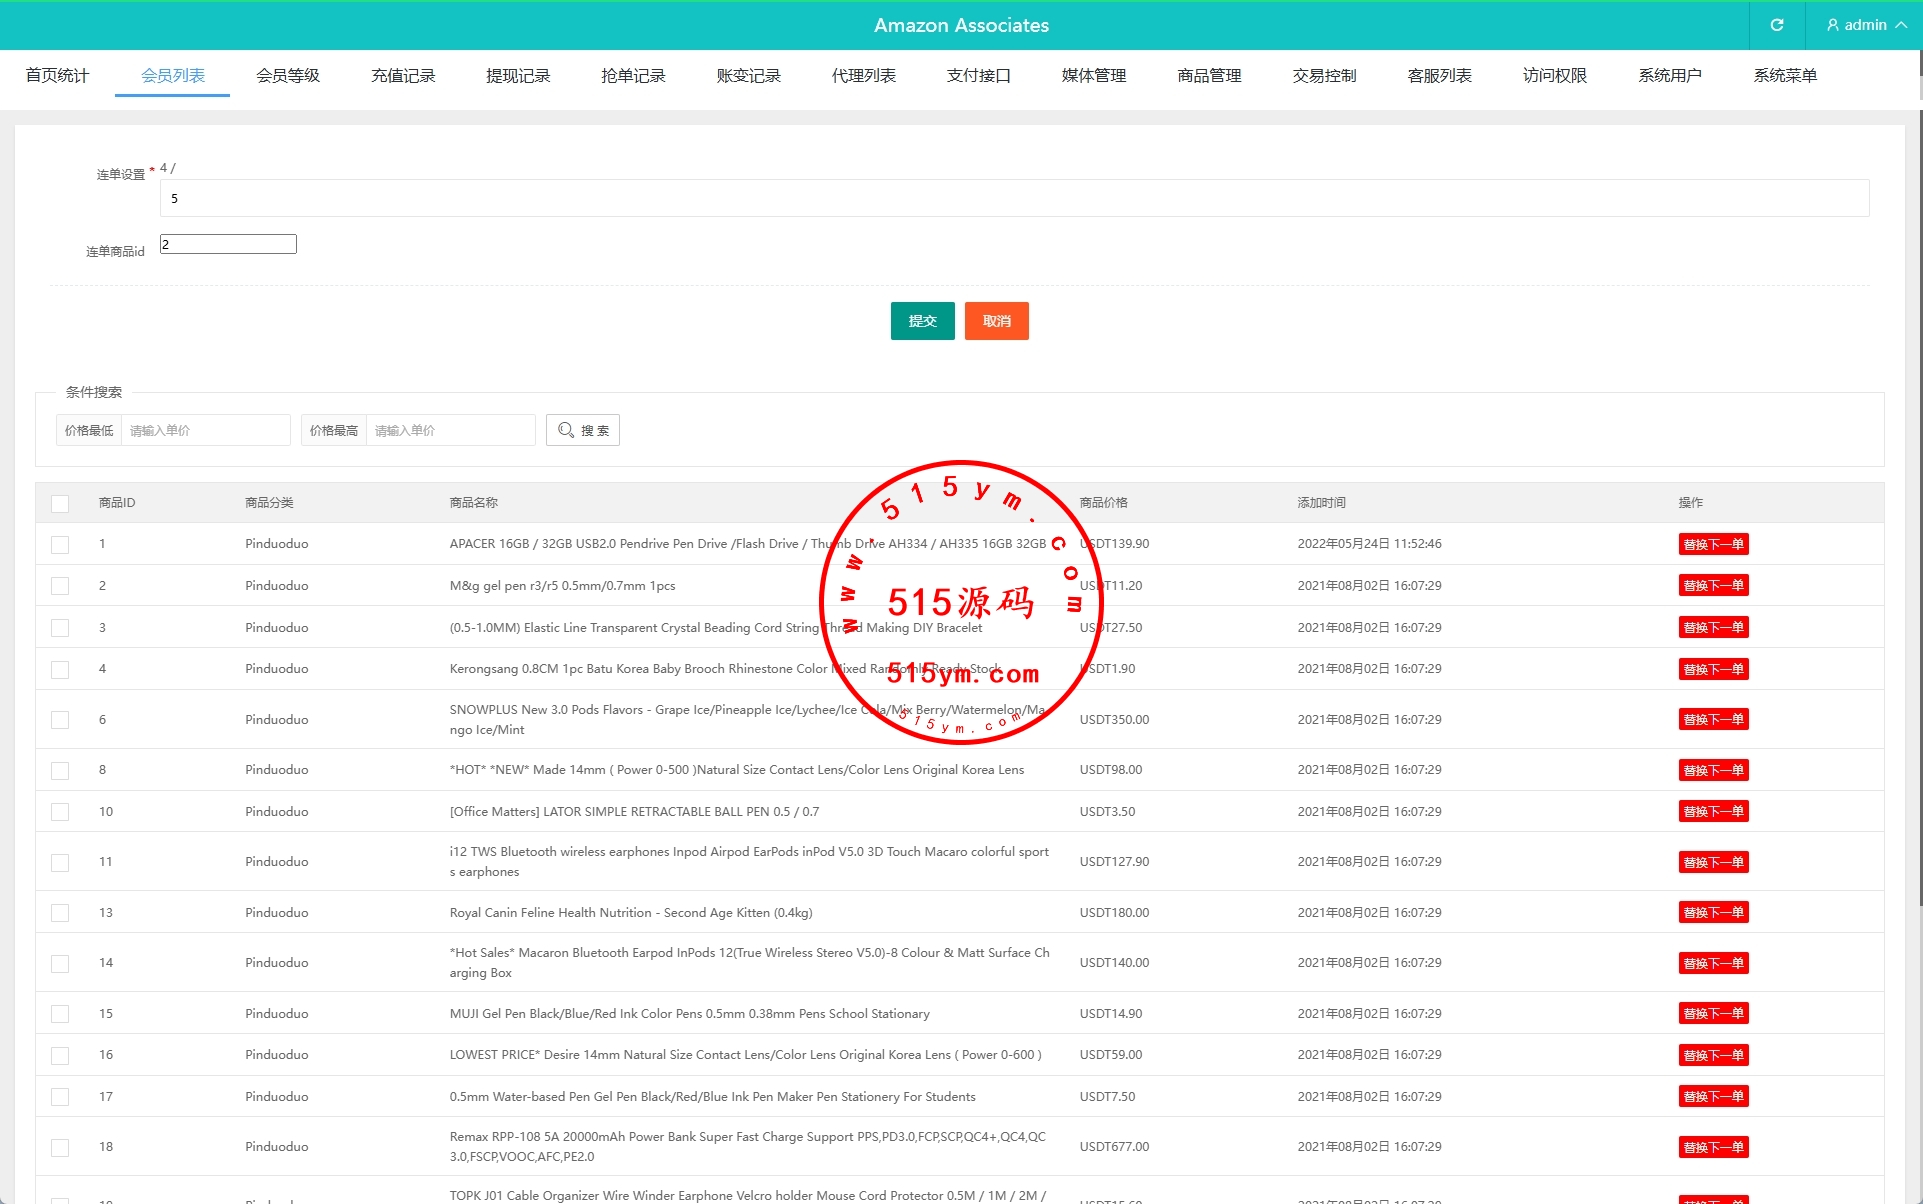Expand the admin account dropdown arrow
Viewport: 1923px width, 1204px height.
1900,25
